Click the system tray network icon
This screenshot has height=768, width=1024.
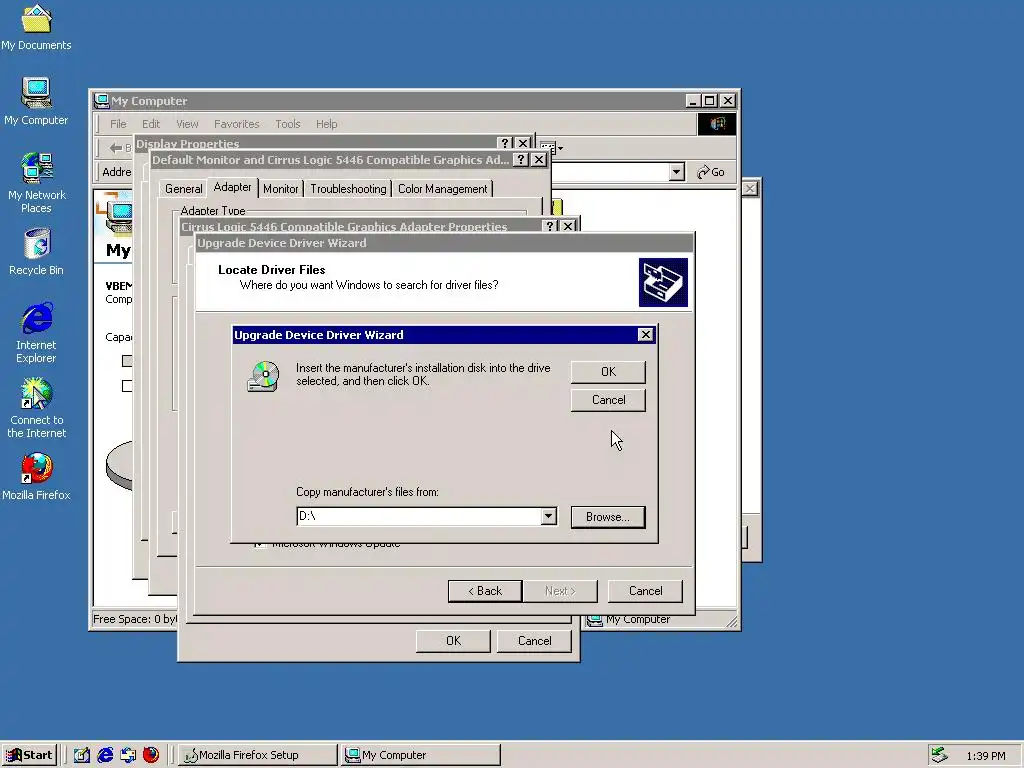click(x=939, y=755)
